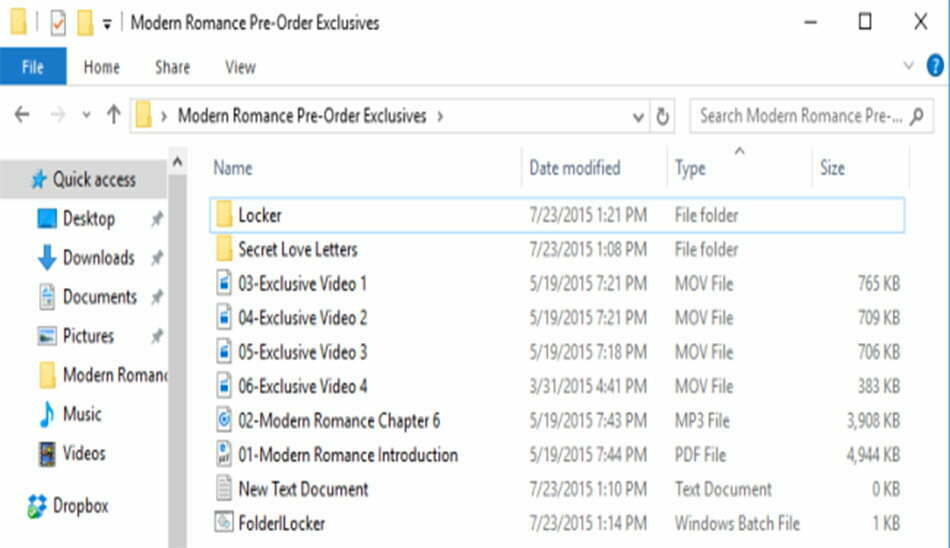The height and width of the screenshot is (548, 950).
Task: Click the address bar folder icon
Action: (x=144, y=115)
